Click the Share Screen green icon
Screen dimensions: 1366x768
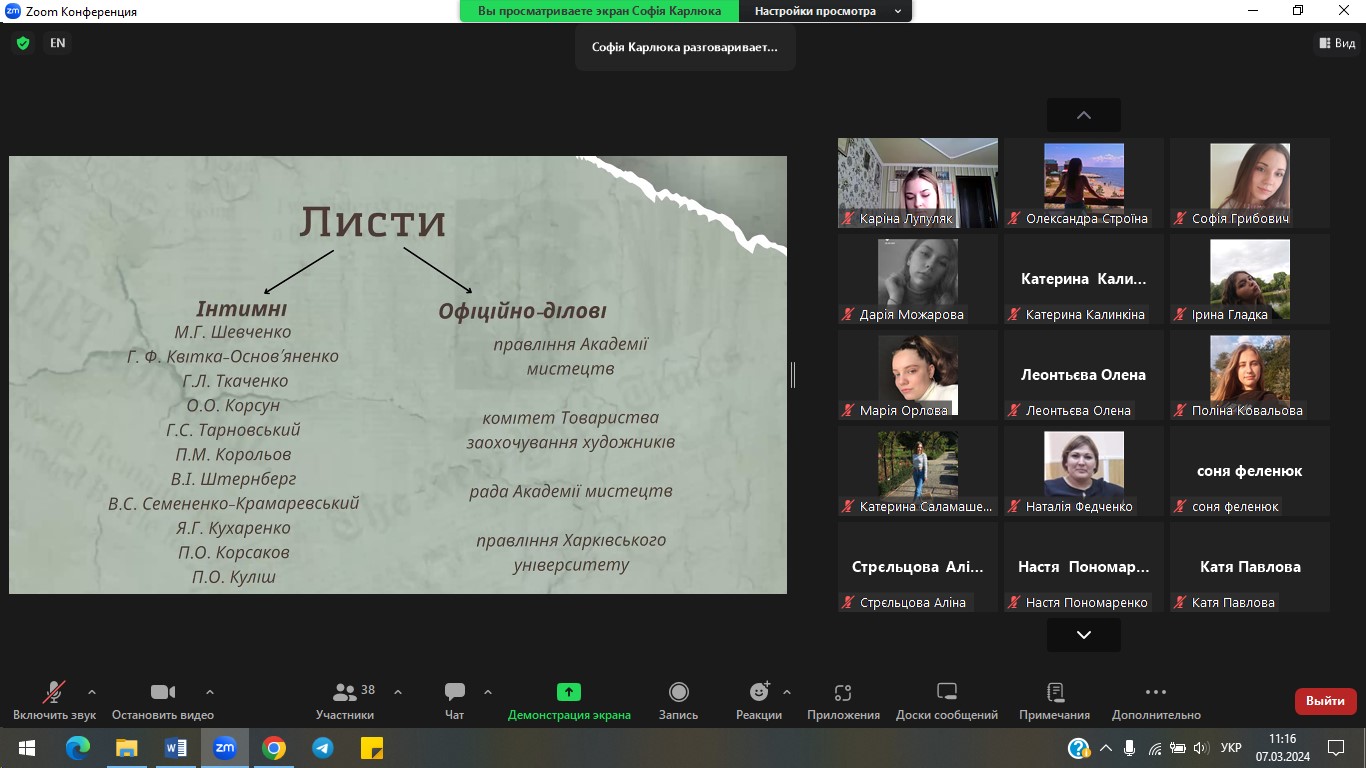568,692
